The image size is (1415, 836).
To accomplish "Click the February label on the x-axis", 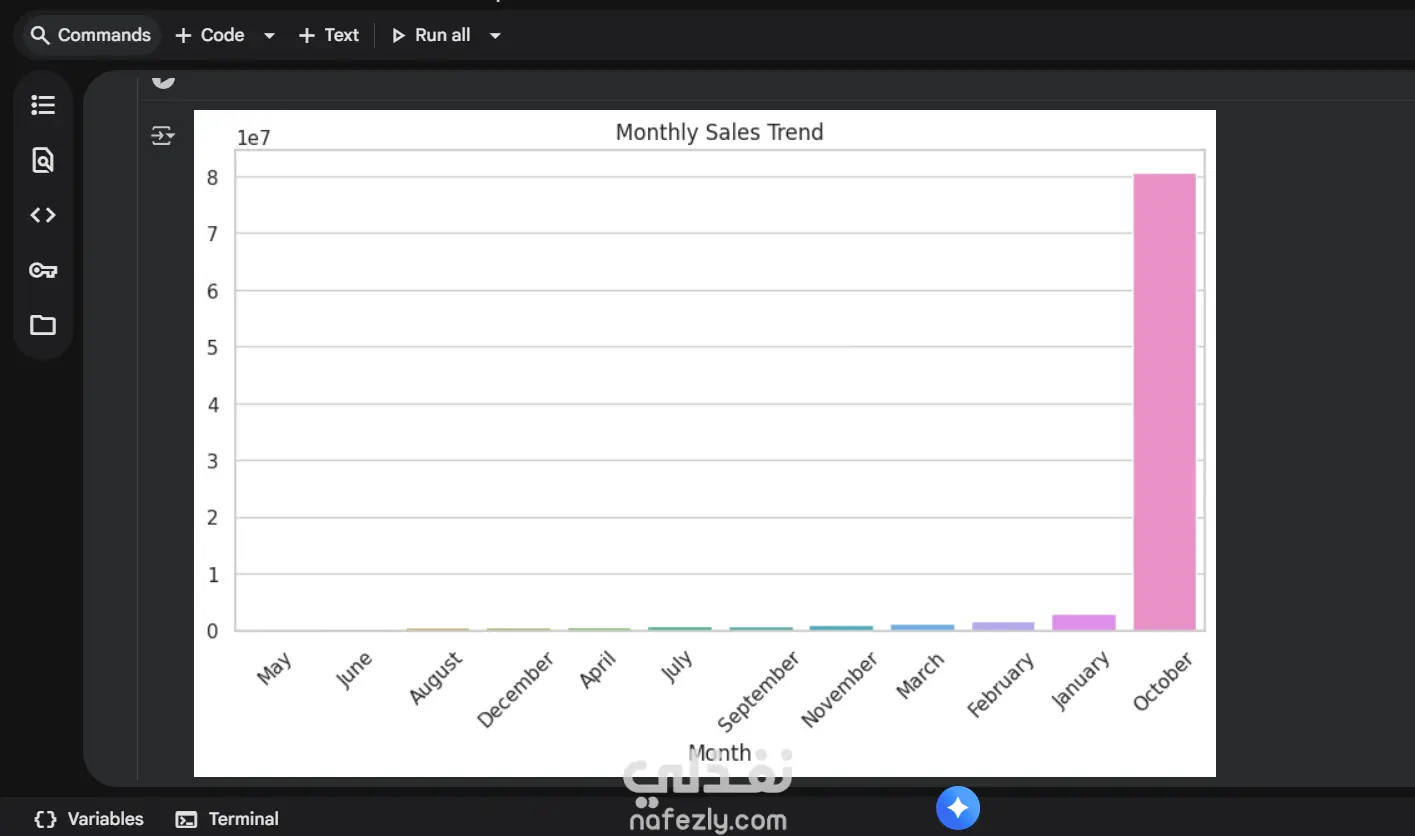I will tap(1001, 686).
